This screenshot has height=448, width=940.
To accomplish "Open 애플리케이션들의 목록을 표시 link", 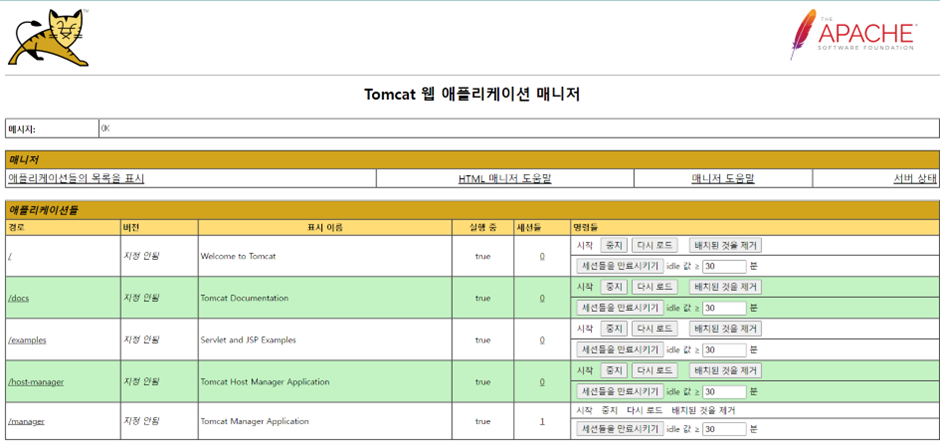I will pyautogui.click(x=76, y=178).
